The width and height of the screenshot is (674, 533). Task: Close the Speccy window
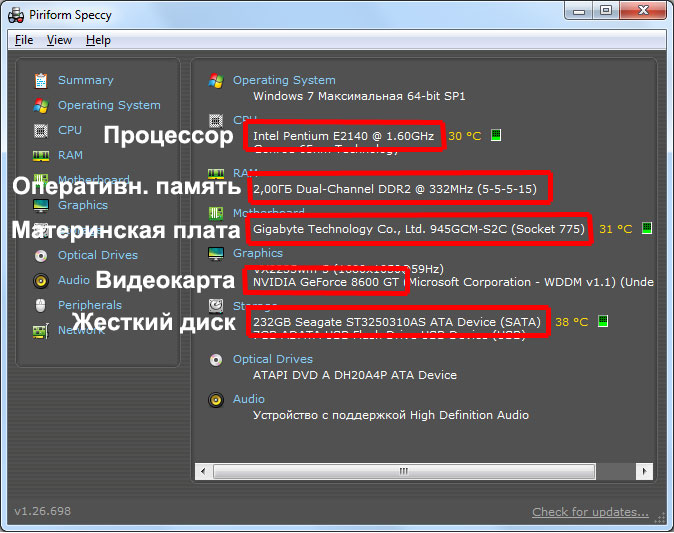(643, 11)
